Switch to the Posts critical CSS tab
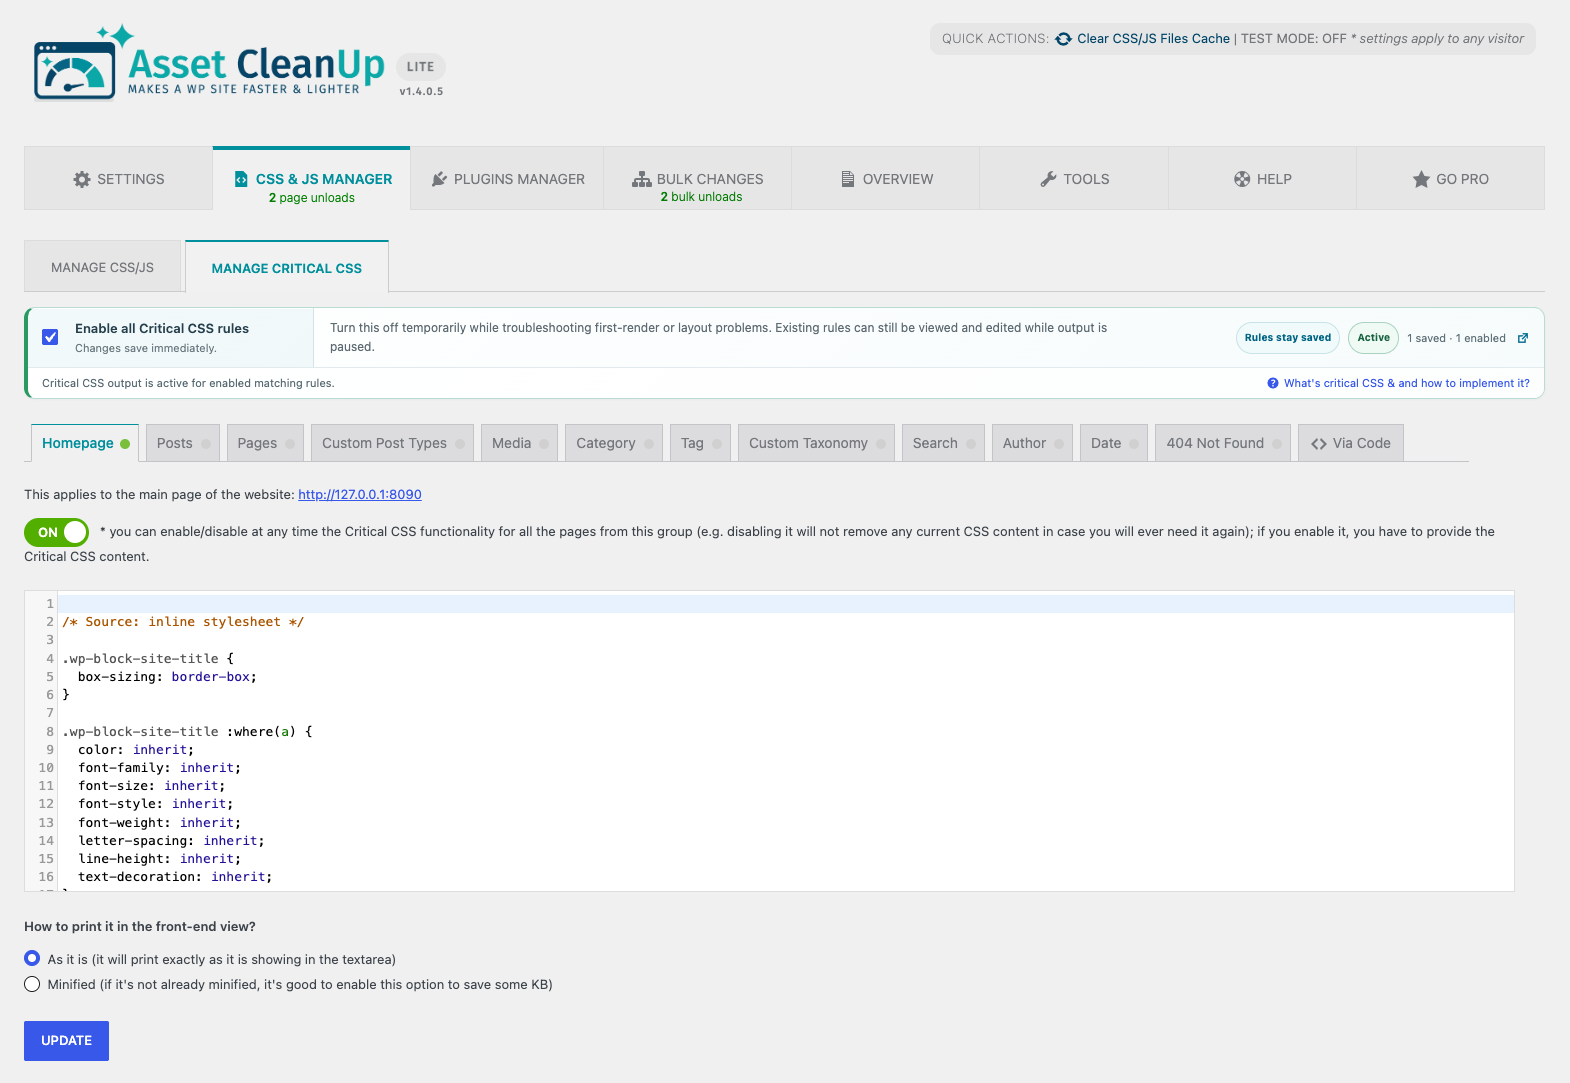 coord(182,443)
